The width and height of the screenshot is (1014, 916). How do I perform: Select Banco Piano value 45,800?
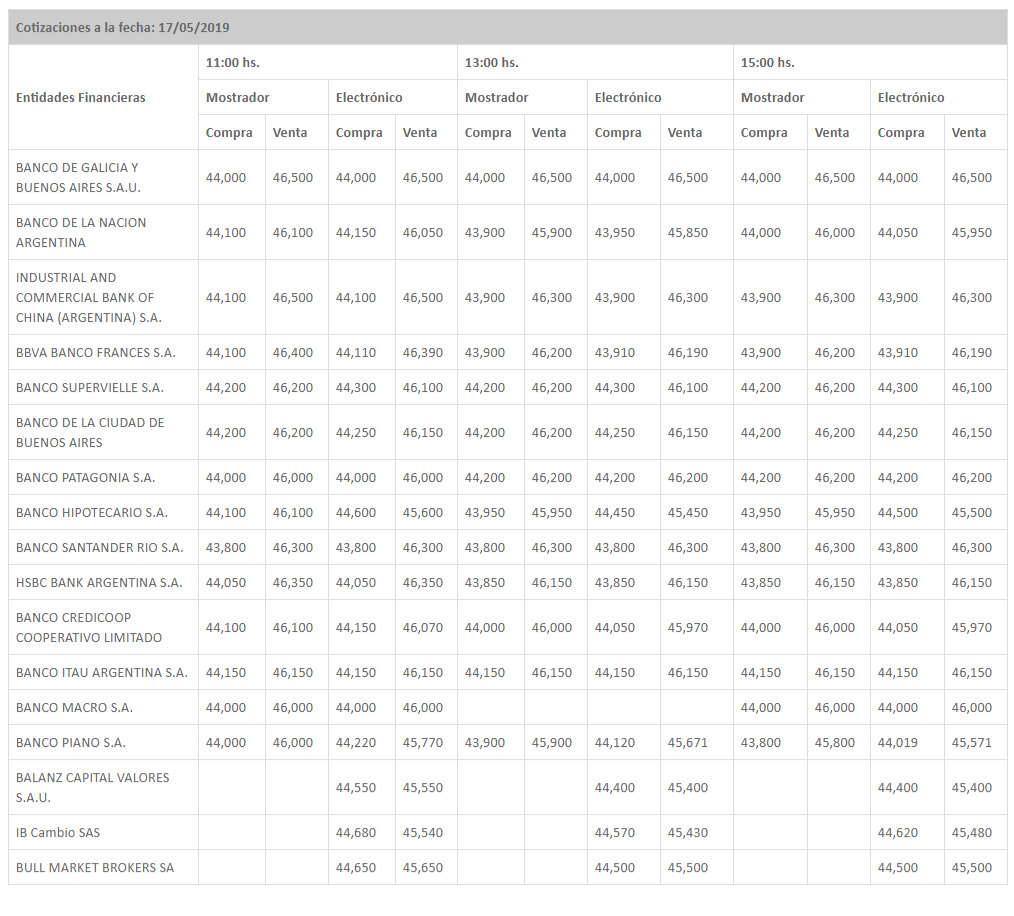tap(834, 743)
